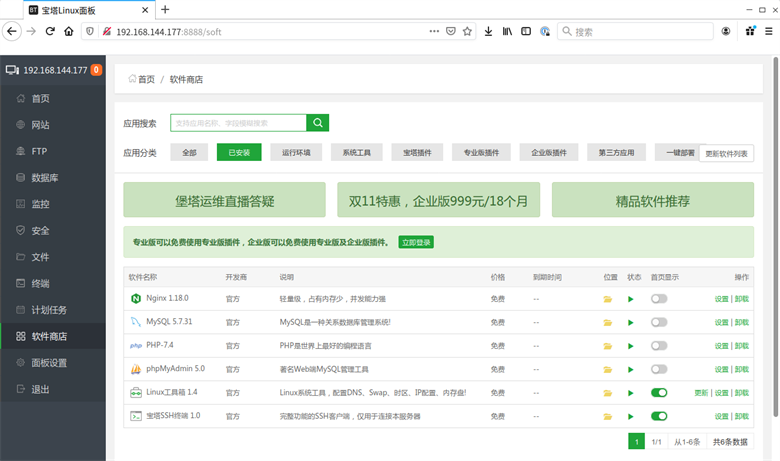The width and height of the screenshot is (780, 461).
Task: Select the 宝塔插件 category tab
Action: [x=417, y=152]
